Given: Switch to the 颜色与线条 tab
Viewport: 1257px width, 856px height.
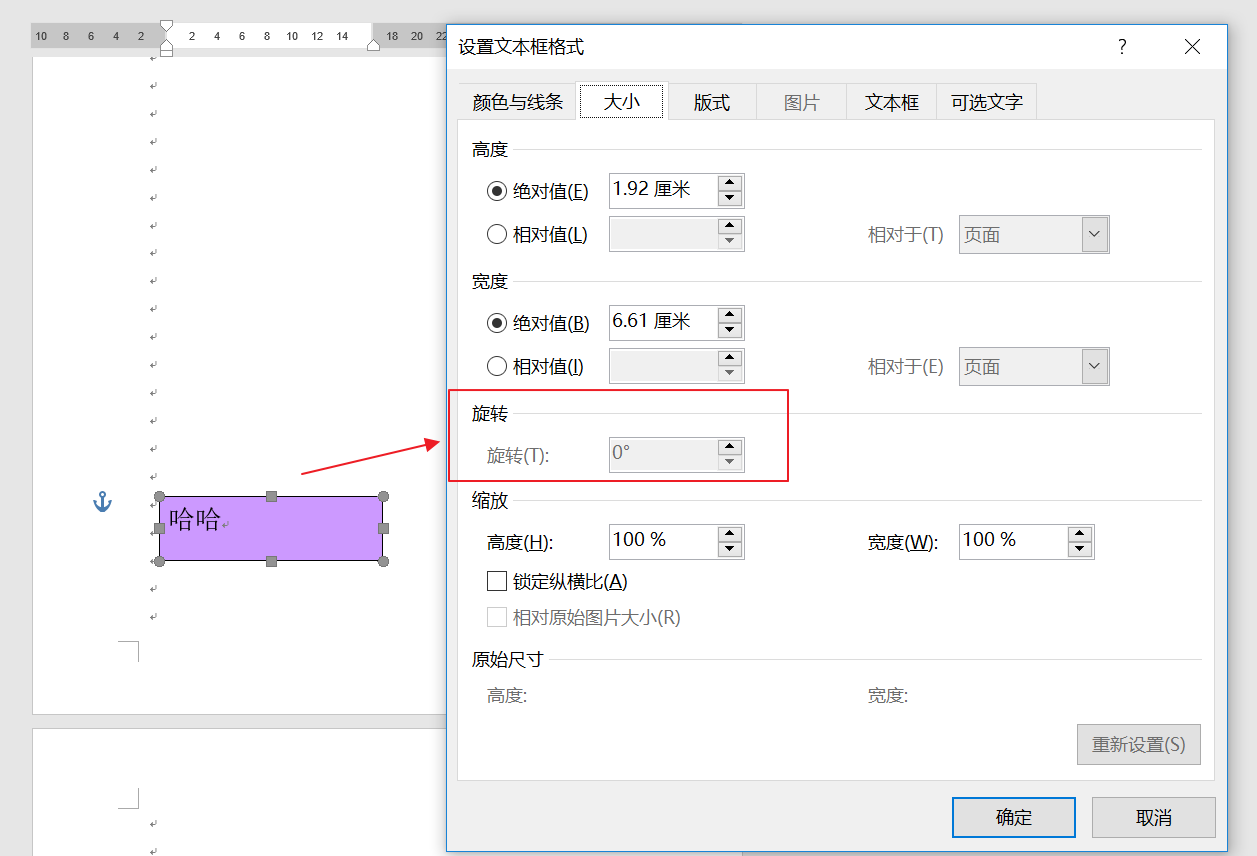Looking at the screenshot, I should pos(518,102).
